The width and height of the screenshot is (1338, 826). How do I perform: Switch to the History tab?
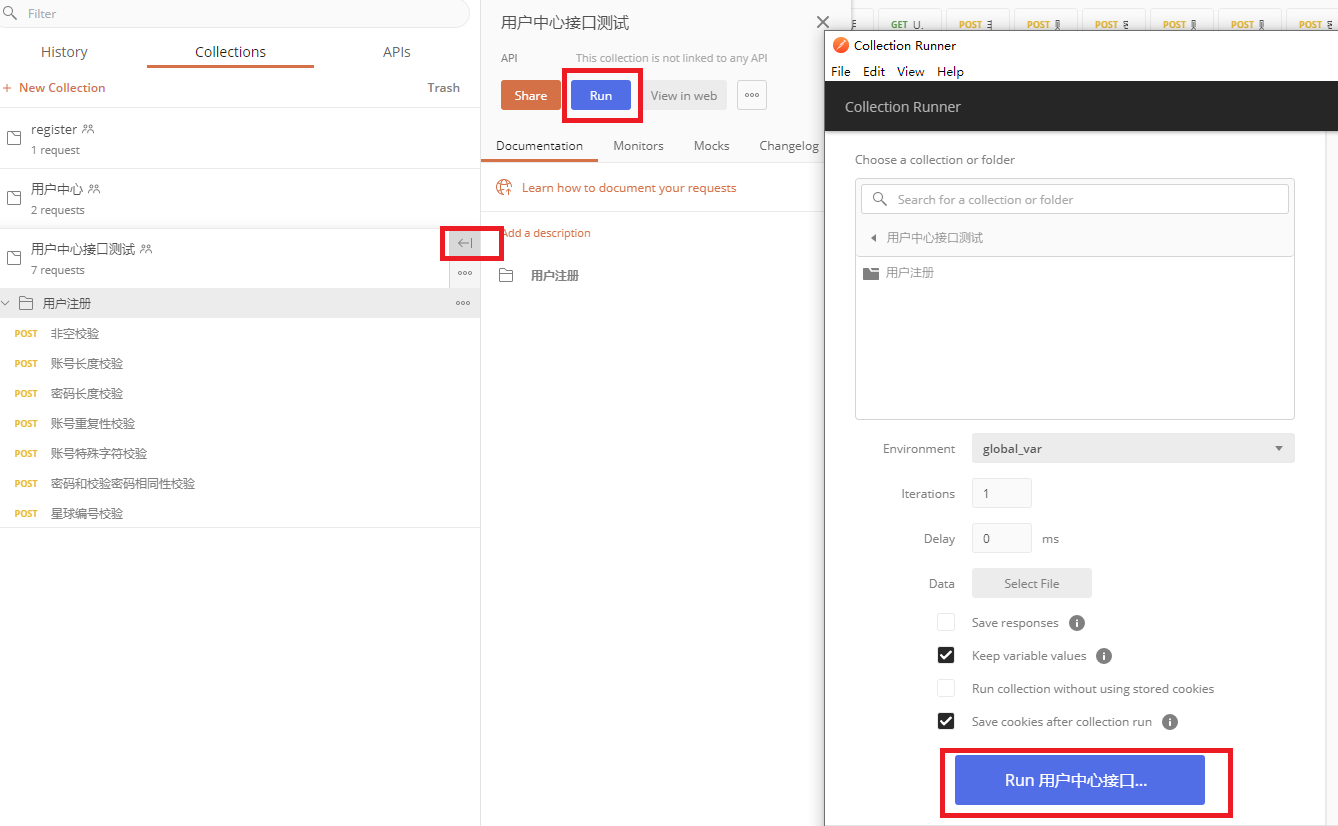[64, 52]
